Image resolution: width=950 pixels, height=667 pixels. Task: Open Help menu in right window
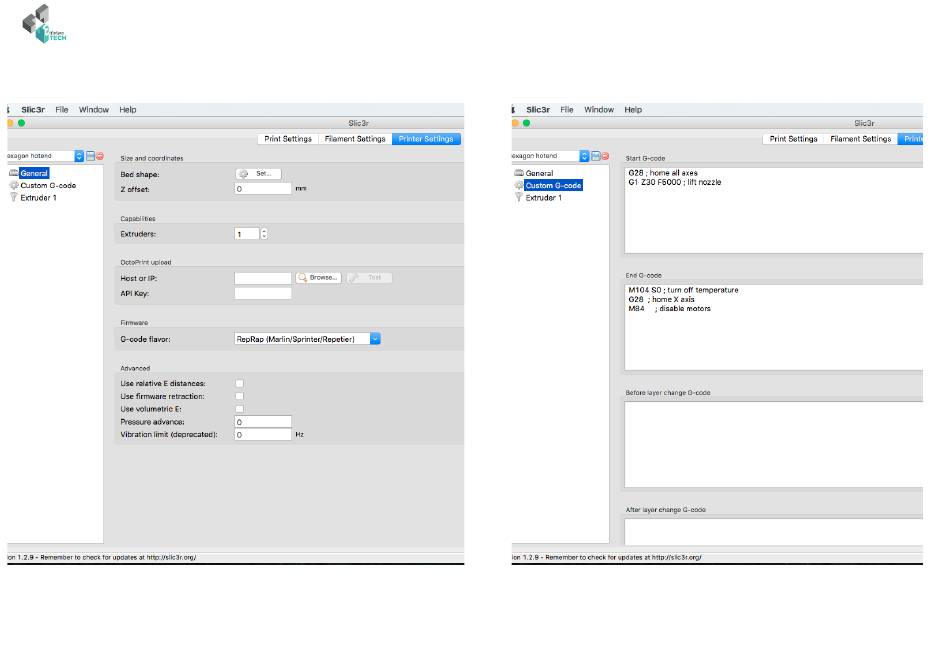coord(633,110)
